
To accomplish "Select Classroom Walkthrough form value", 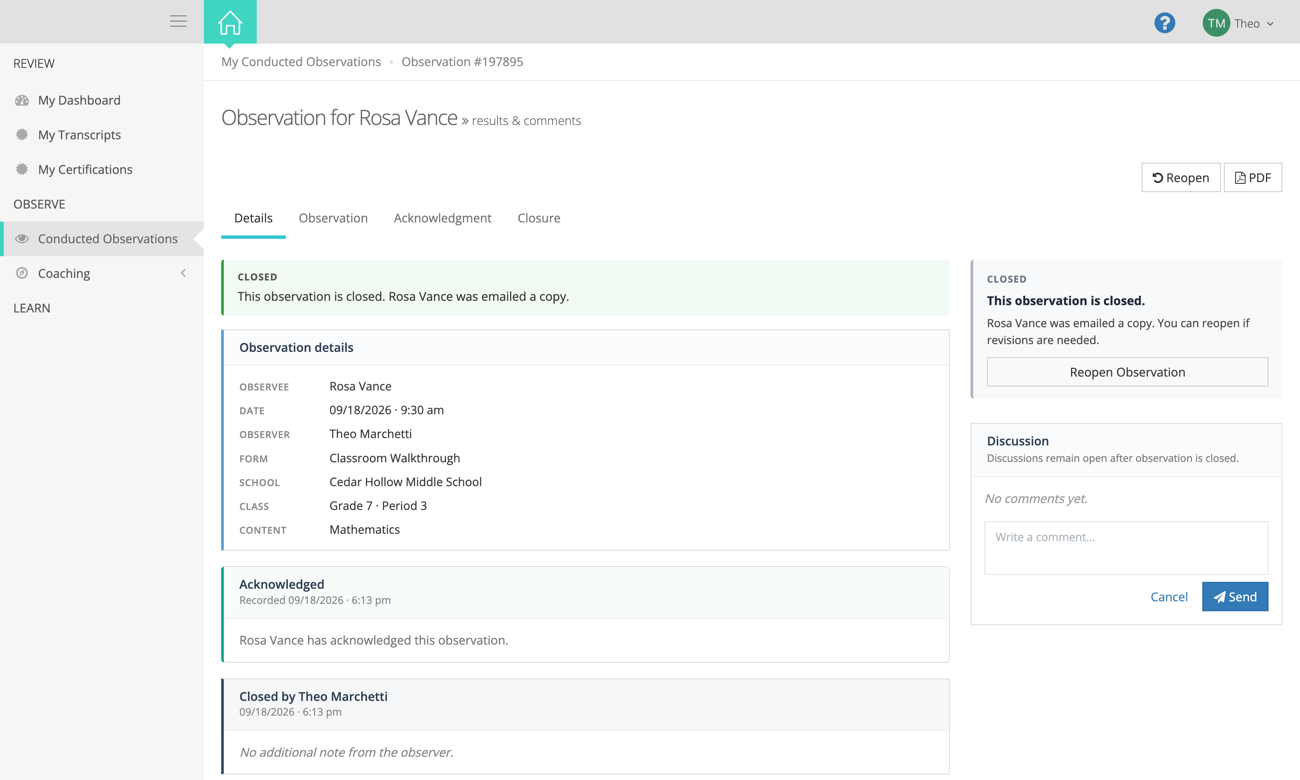I will (x=394, y=458).
